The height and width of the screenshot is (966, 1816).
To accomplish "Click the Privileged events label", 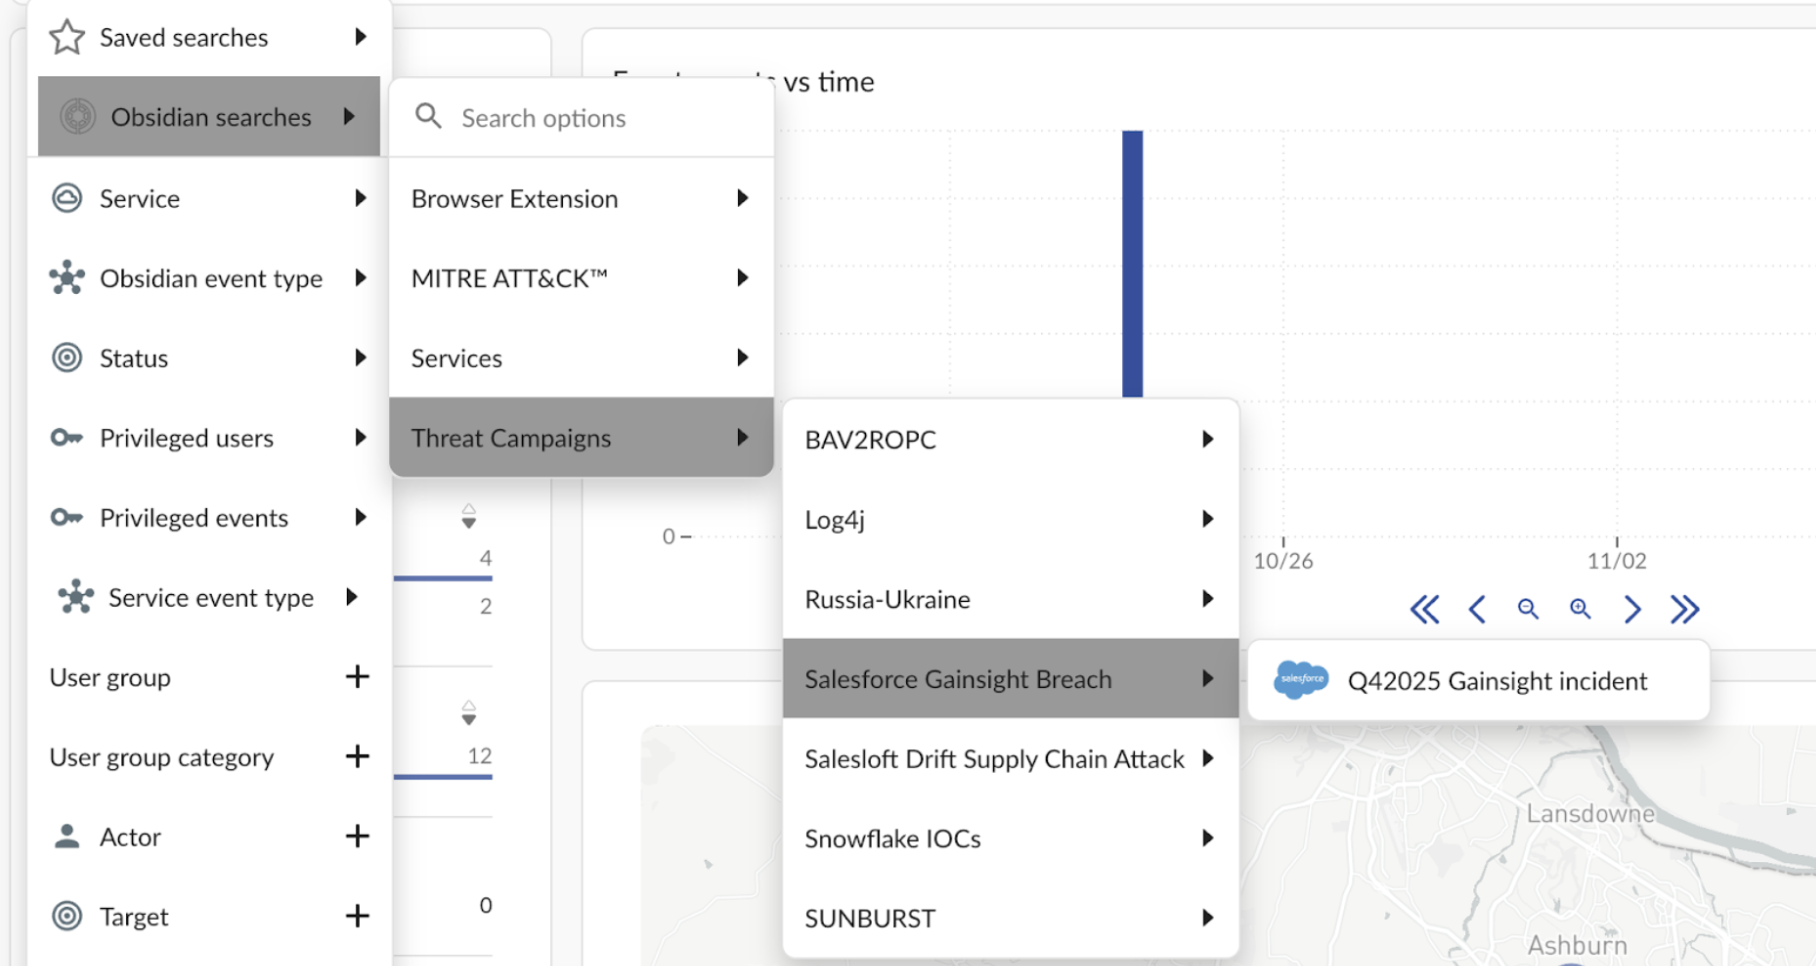I will click(x=194, y=517).
